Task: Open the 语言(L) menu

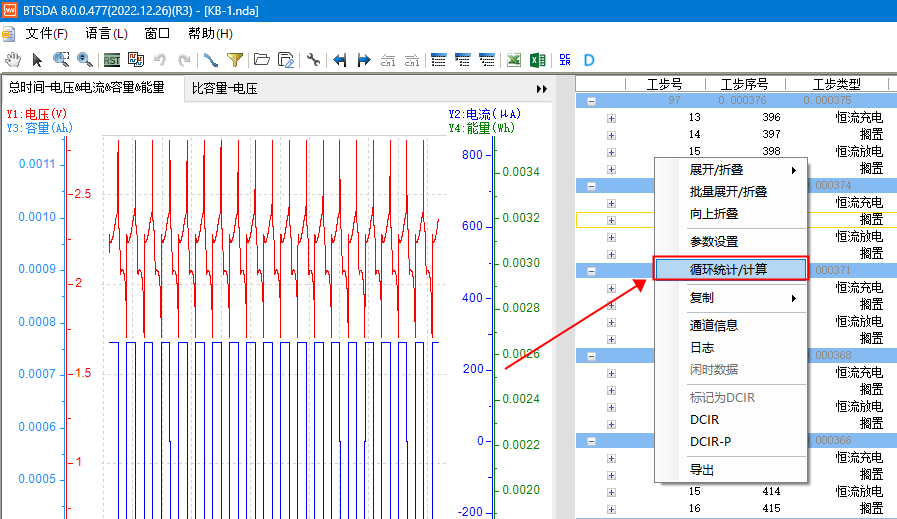Action: tap(106, 34)
